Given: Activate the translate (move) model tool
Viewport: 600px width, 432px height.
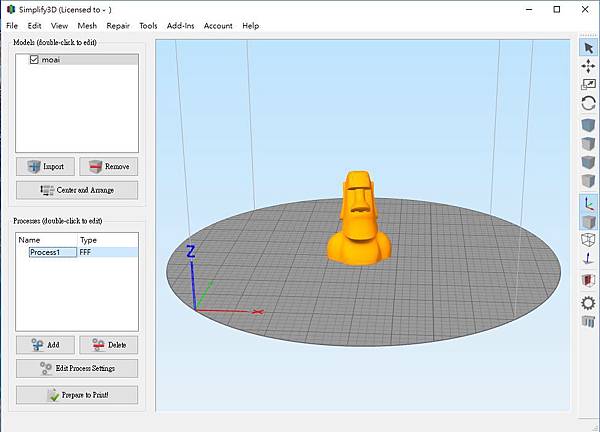Looking at the screenshot, I should pyautogui.click(x=588, y=66).
